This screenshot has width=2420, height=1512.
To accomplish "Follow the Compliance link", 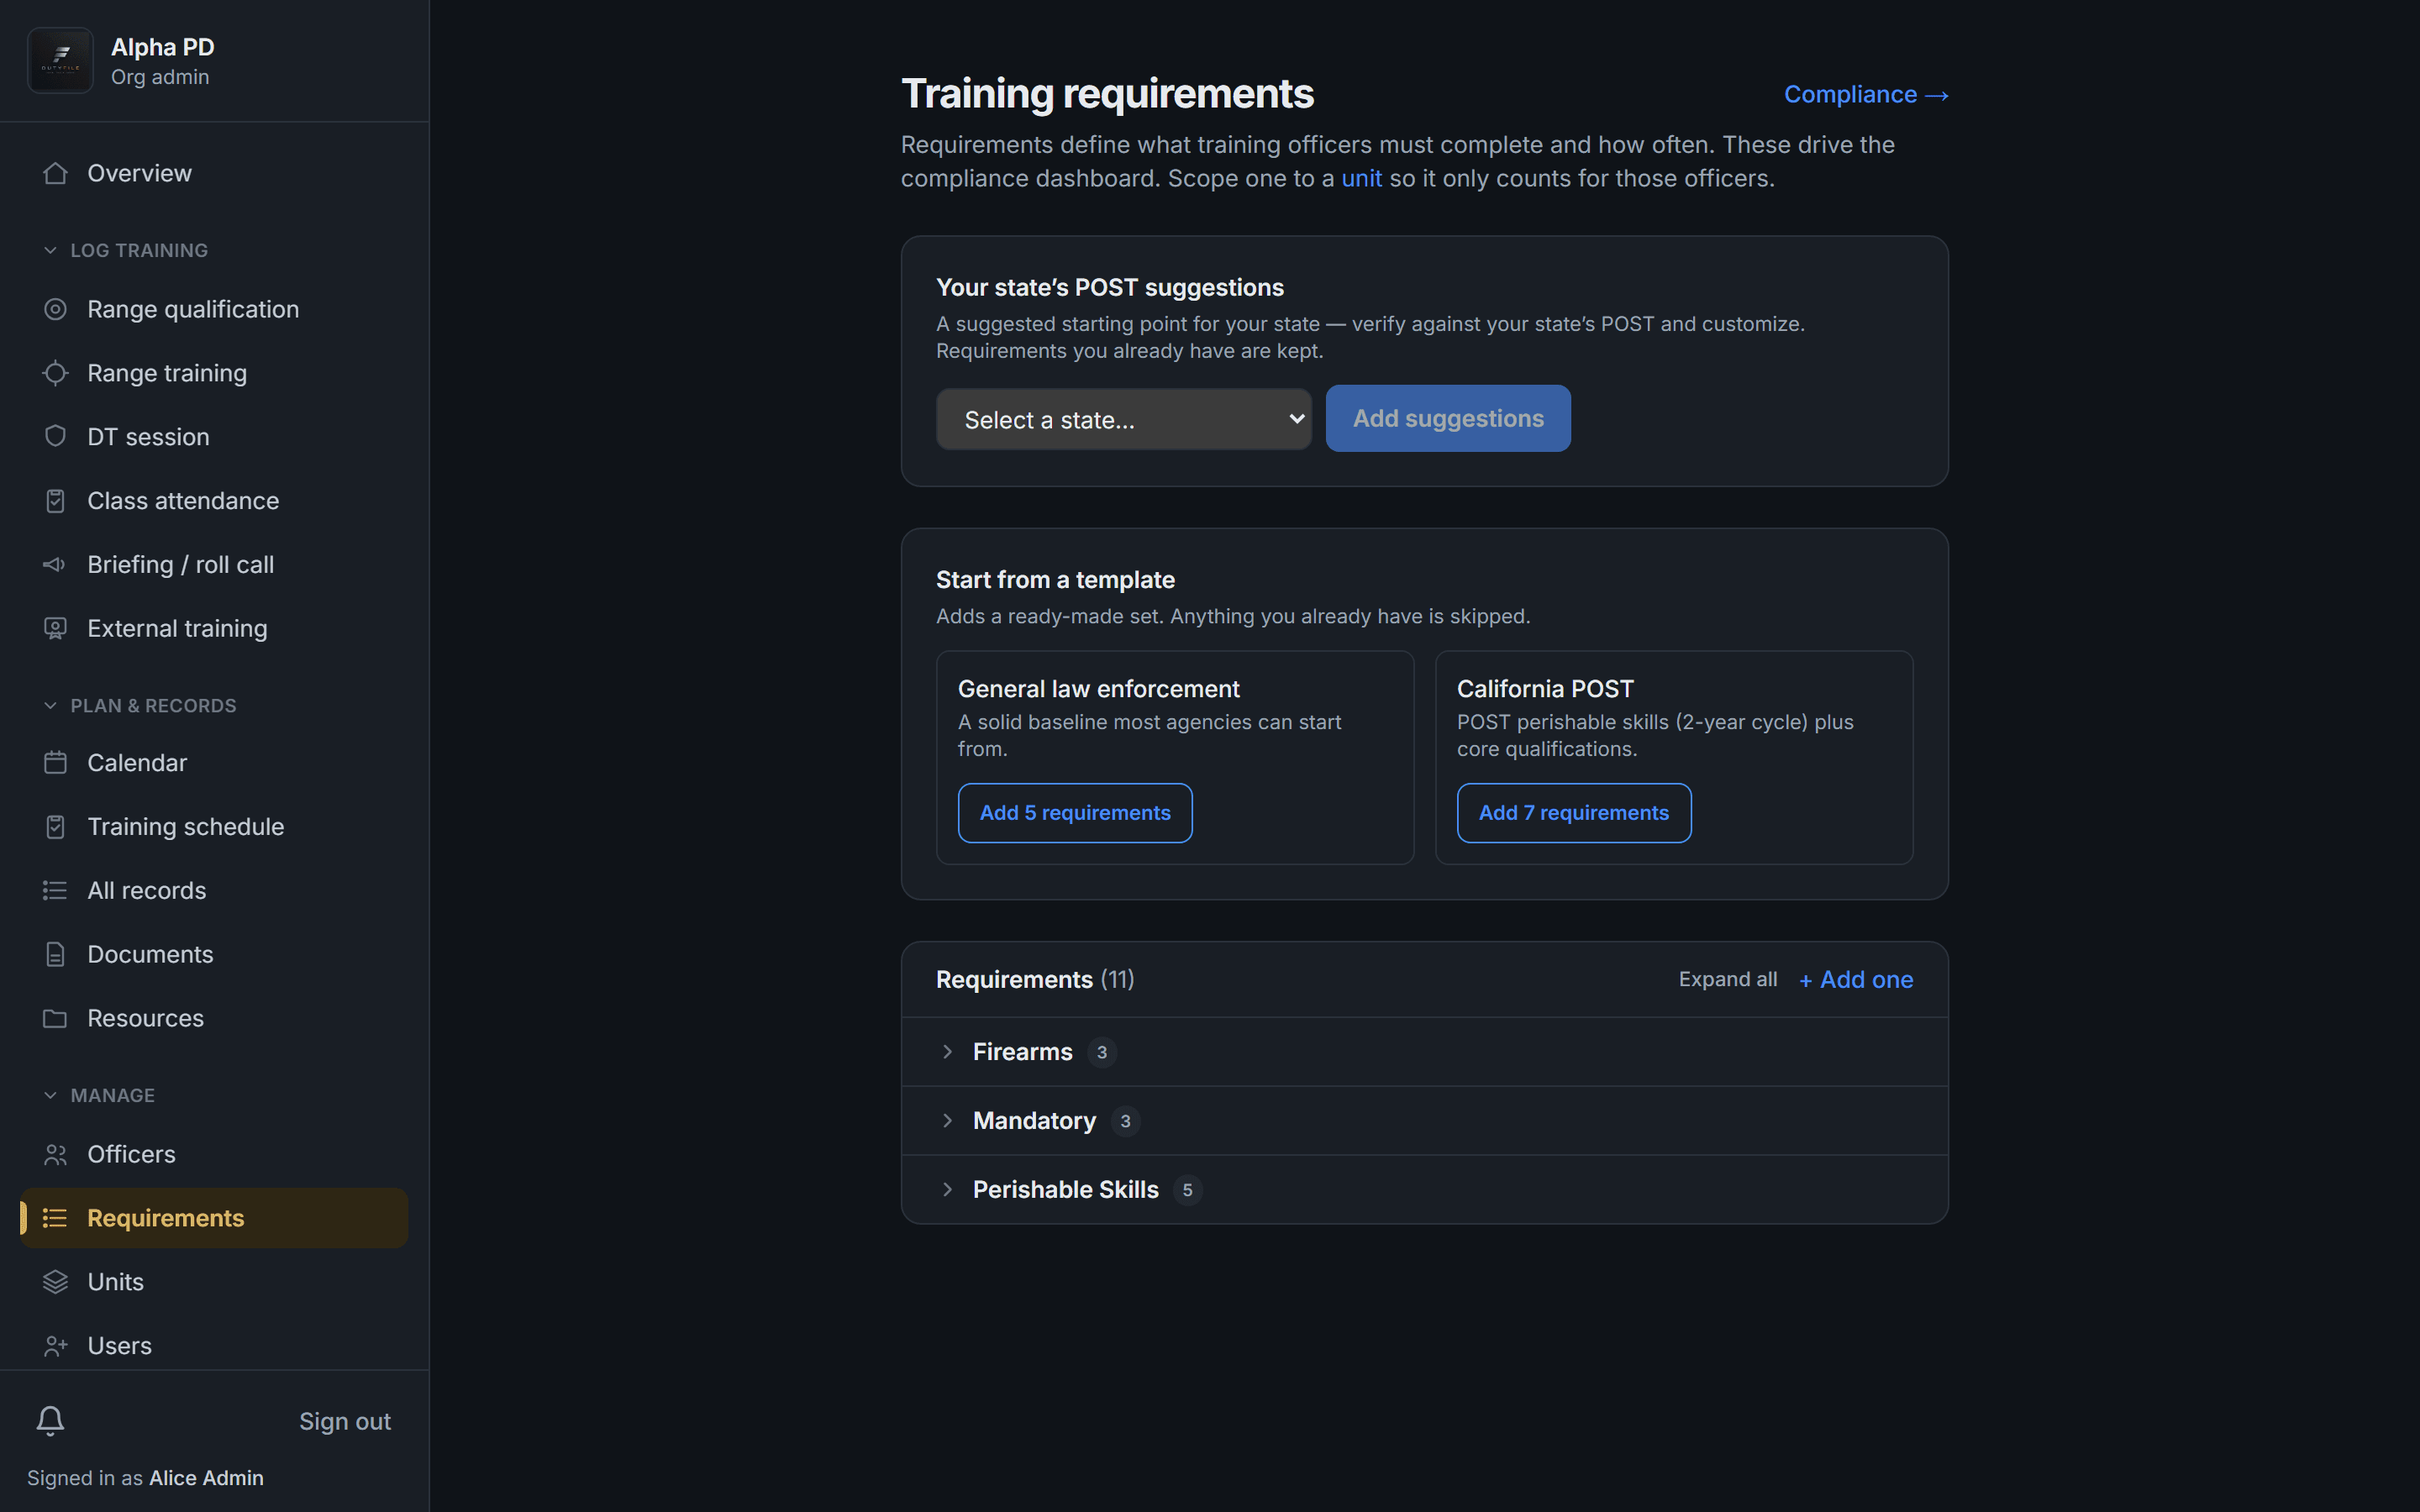I will pos(1866,95).
